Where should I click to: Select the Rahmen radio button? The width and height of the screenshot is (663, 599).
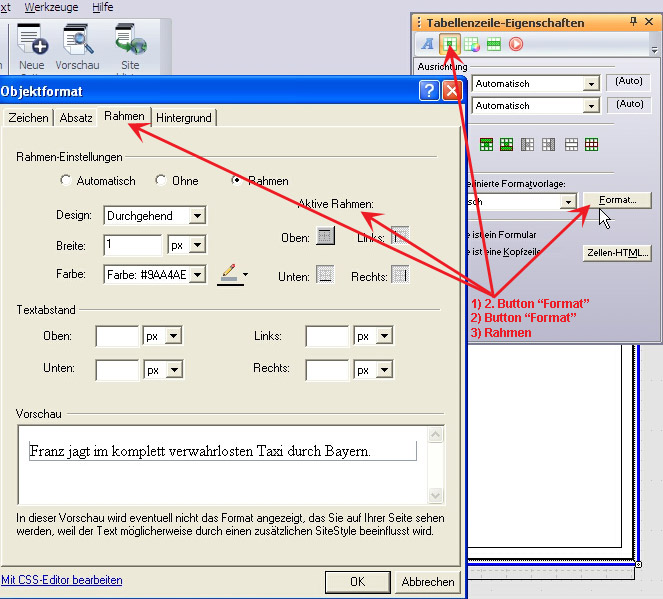point(237,181)
